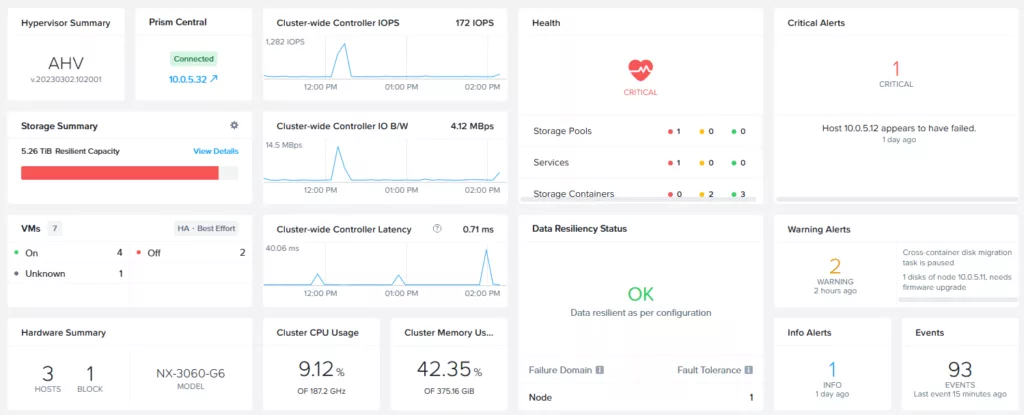Click the Latency help question mark icon

[x=437, y=229]
